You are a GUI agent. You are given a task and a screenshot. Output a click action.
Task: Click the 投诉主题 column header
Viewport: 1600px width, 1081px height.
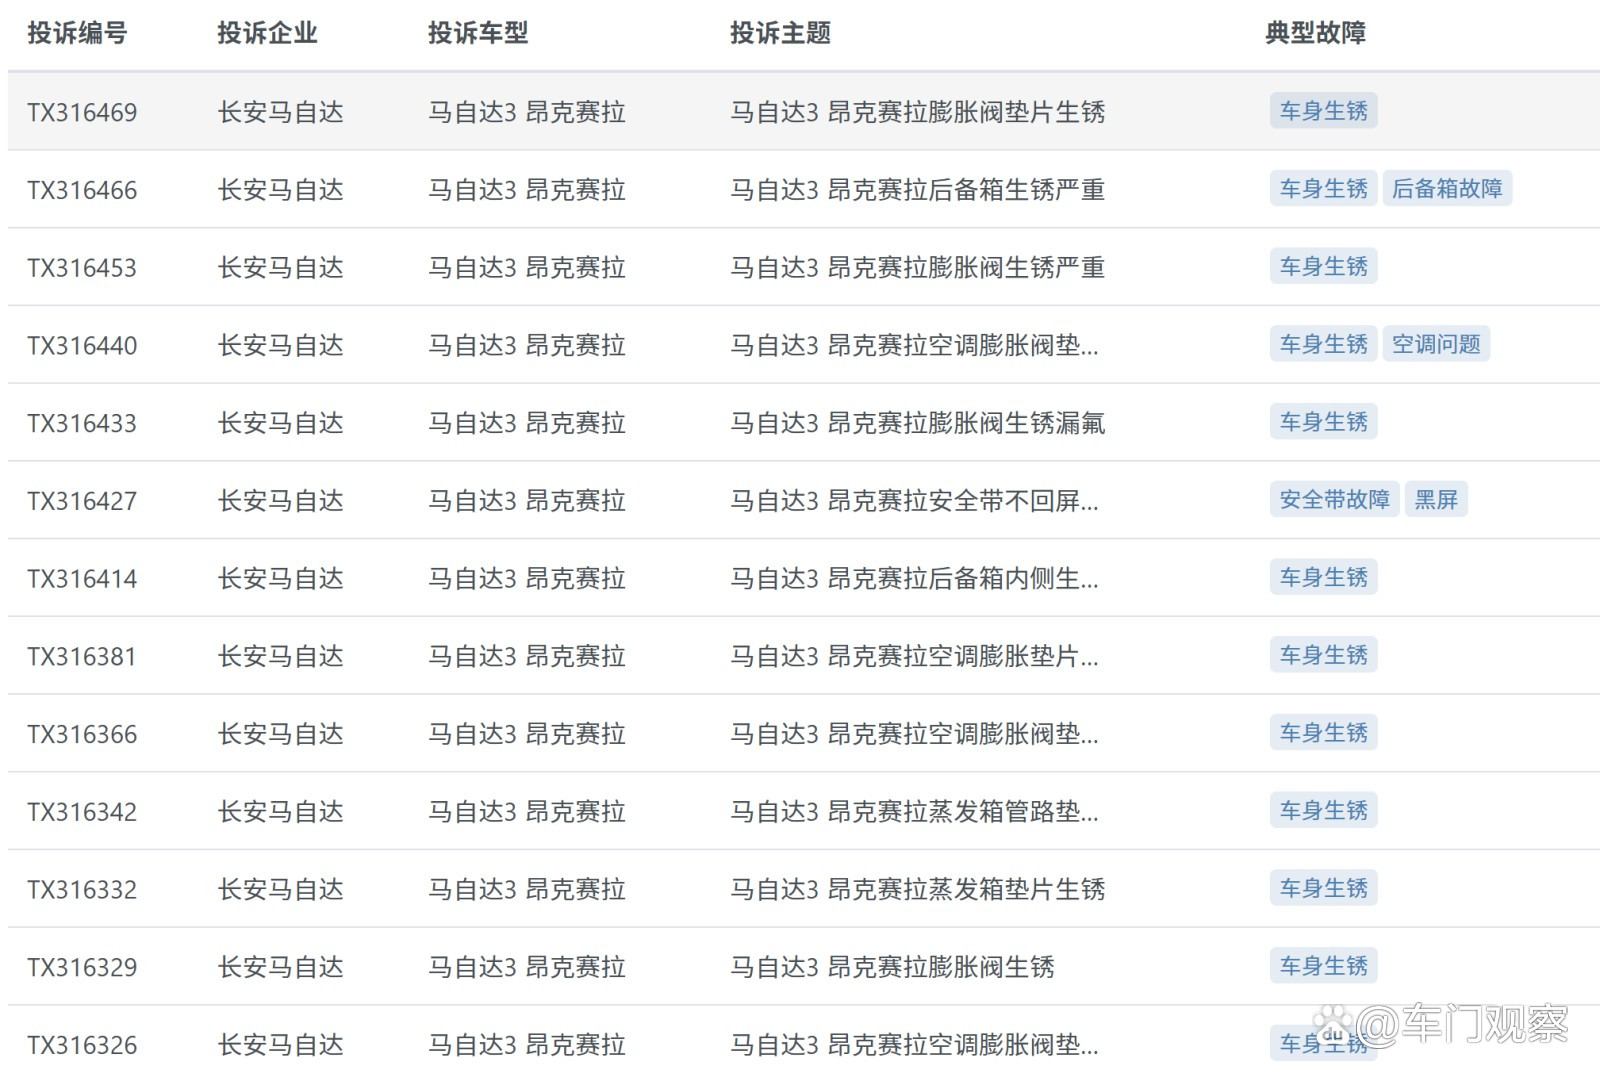(x=782, y=33)
